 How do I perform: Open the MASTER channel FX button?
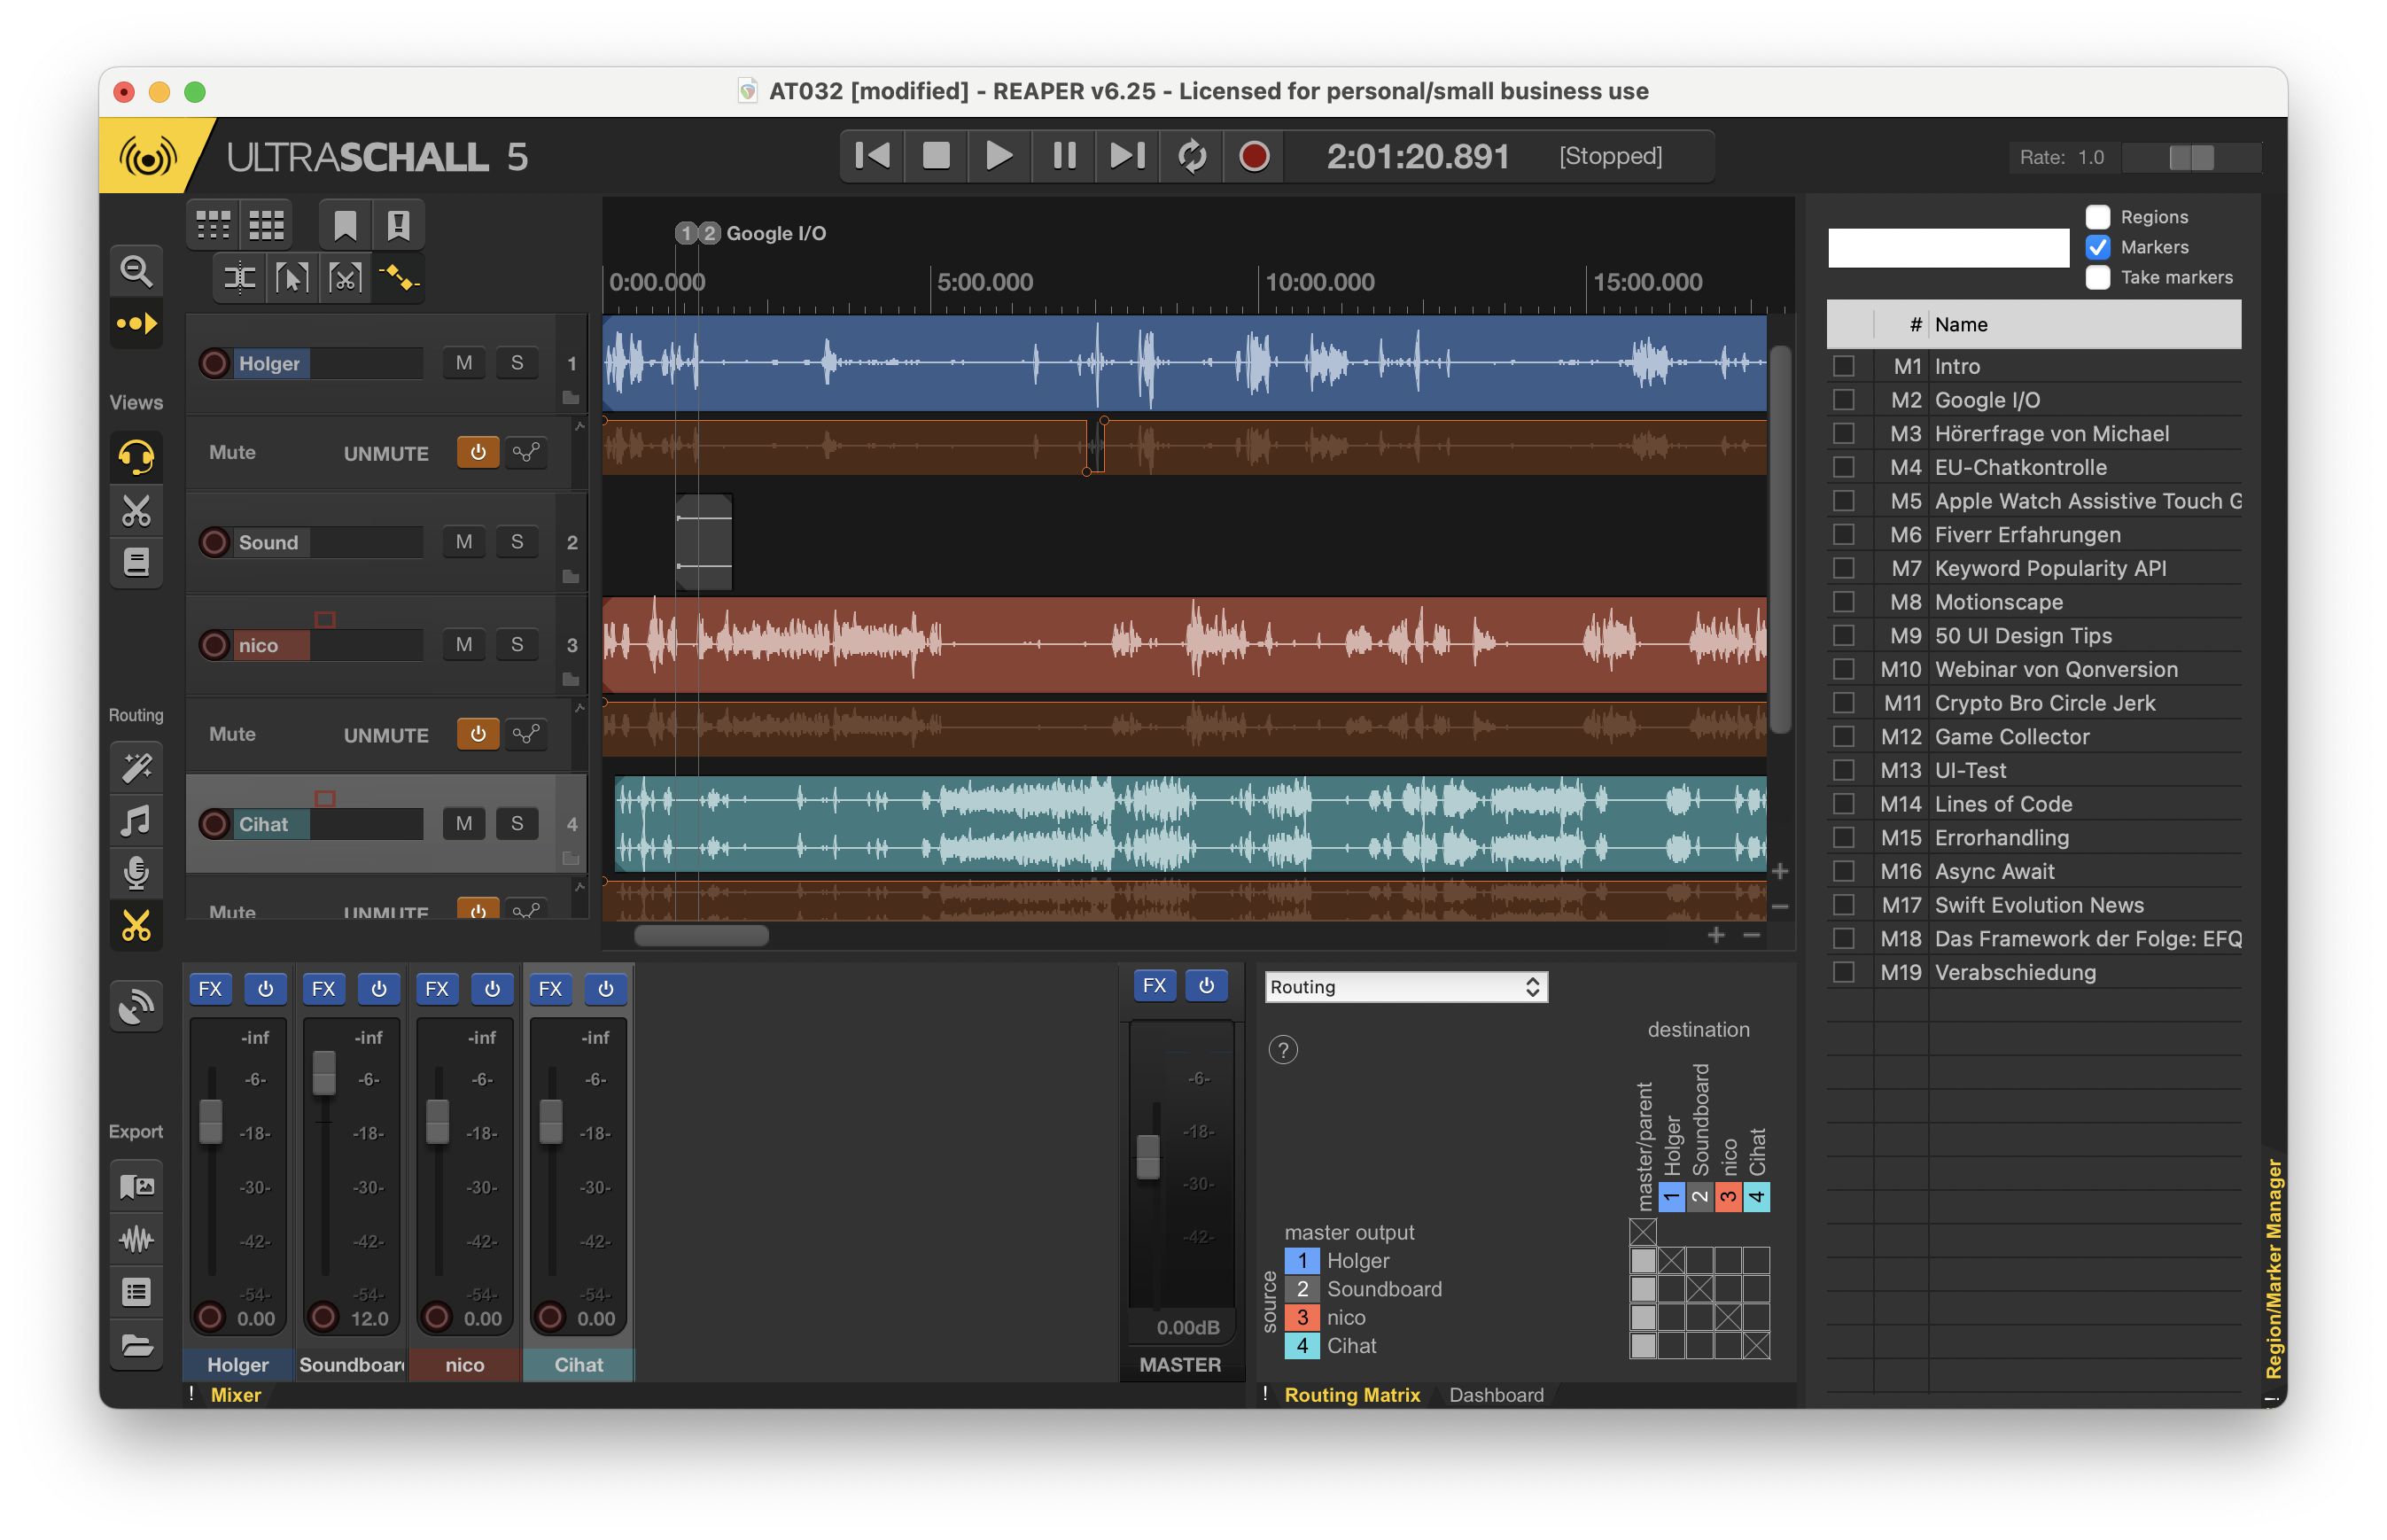coord(1154,986)
